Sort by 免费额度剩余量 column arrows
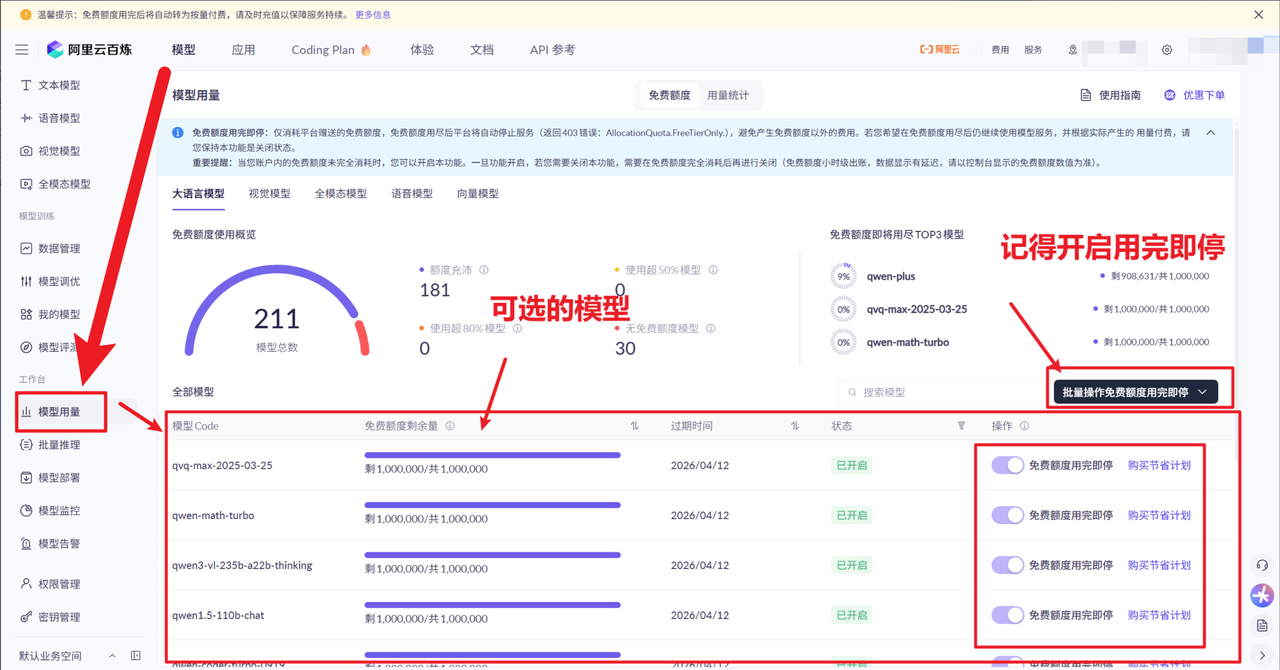 [634, 426]
